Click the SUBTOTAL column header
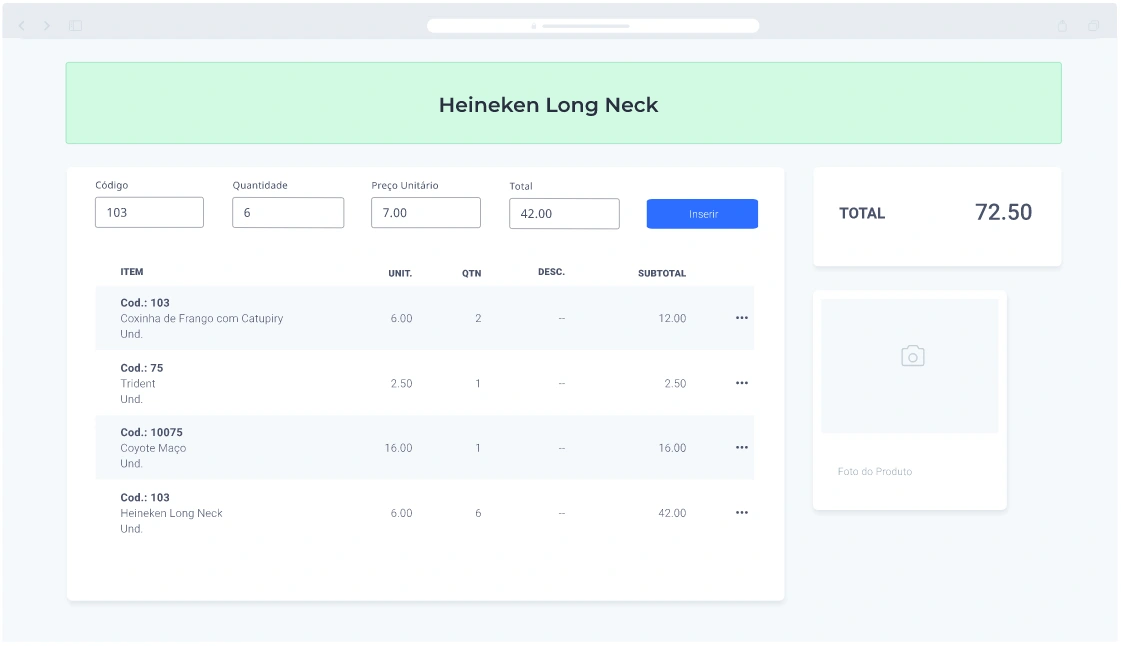The image size is (1121, 646). (x=661, y=273)
